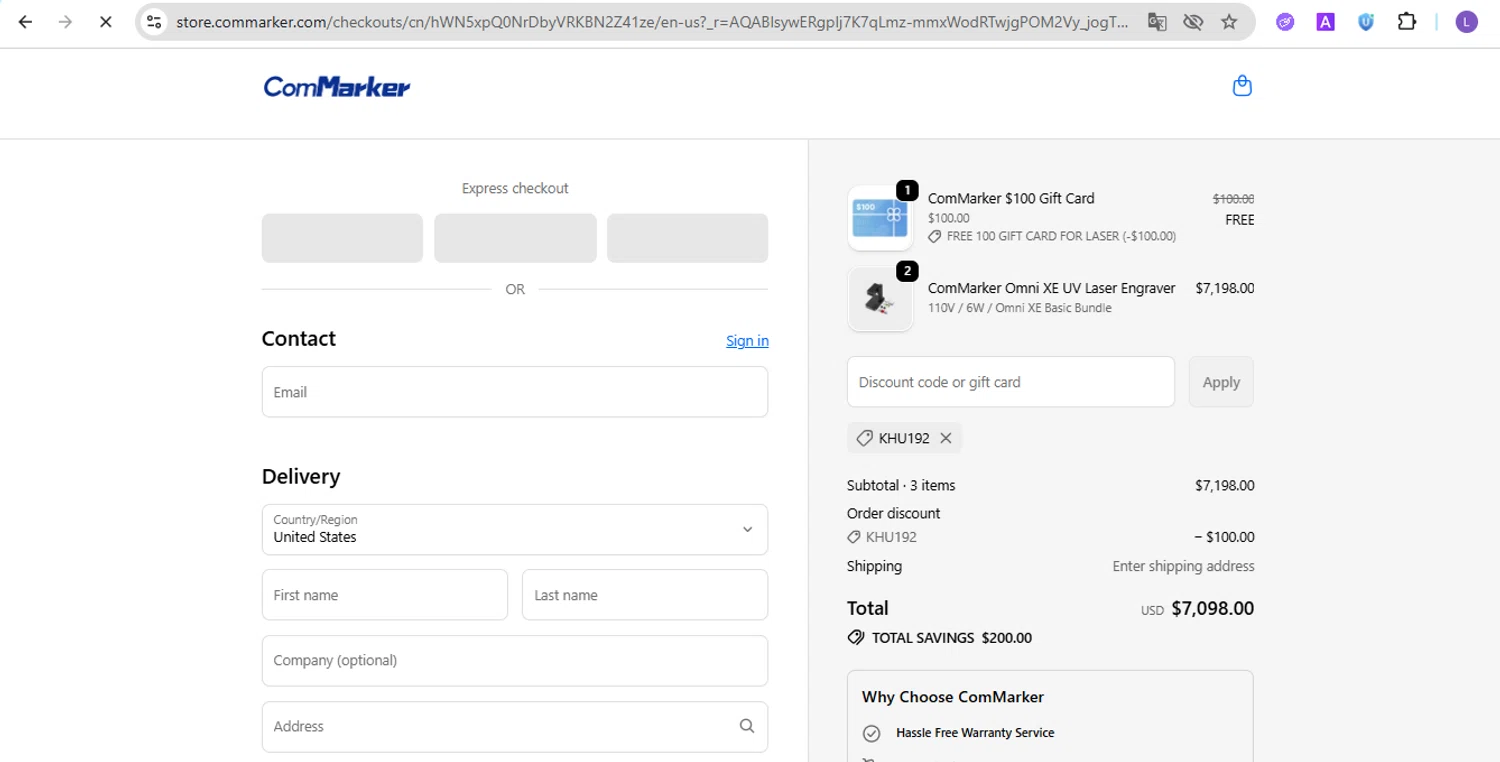1500x762 pixels.
Task: Open site information icon in address bar
Action: coord(153,21)
